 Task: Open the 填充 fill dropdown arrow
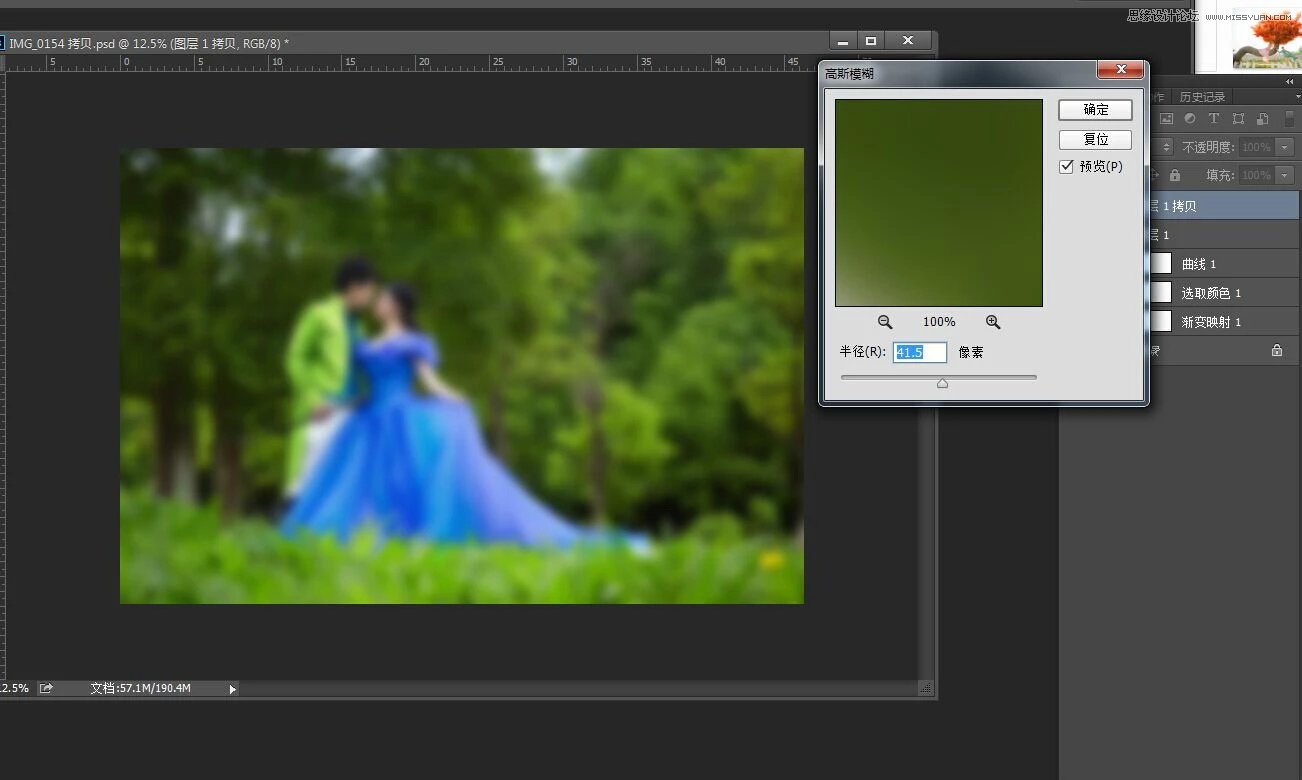click(x=1285, y=175)
